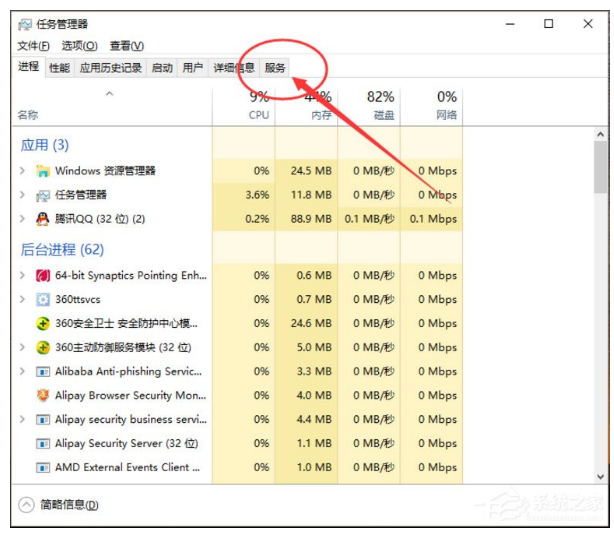
Task: Click the 24.6 MB memory cell
Action: (306, 324)
